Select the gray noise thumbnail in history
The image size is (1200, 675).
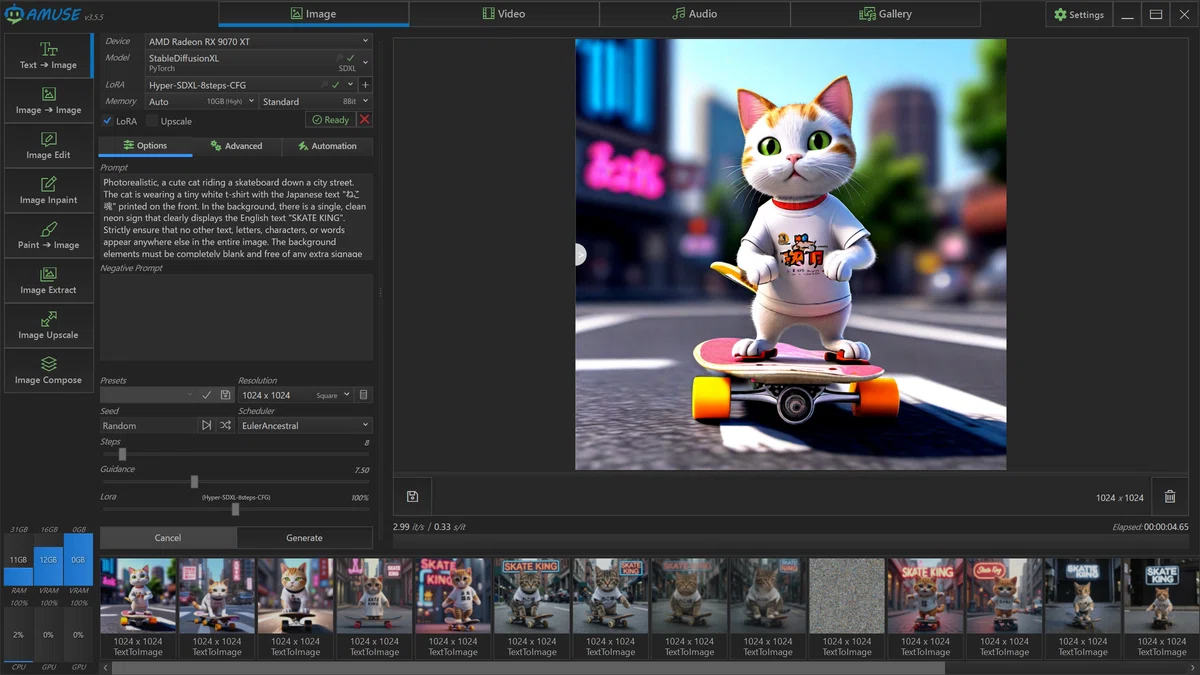pyautogui.click(x=847, y=608)
